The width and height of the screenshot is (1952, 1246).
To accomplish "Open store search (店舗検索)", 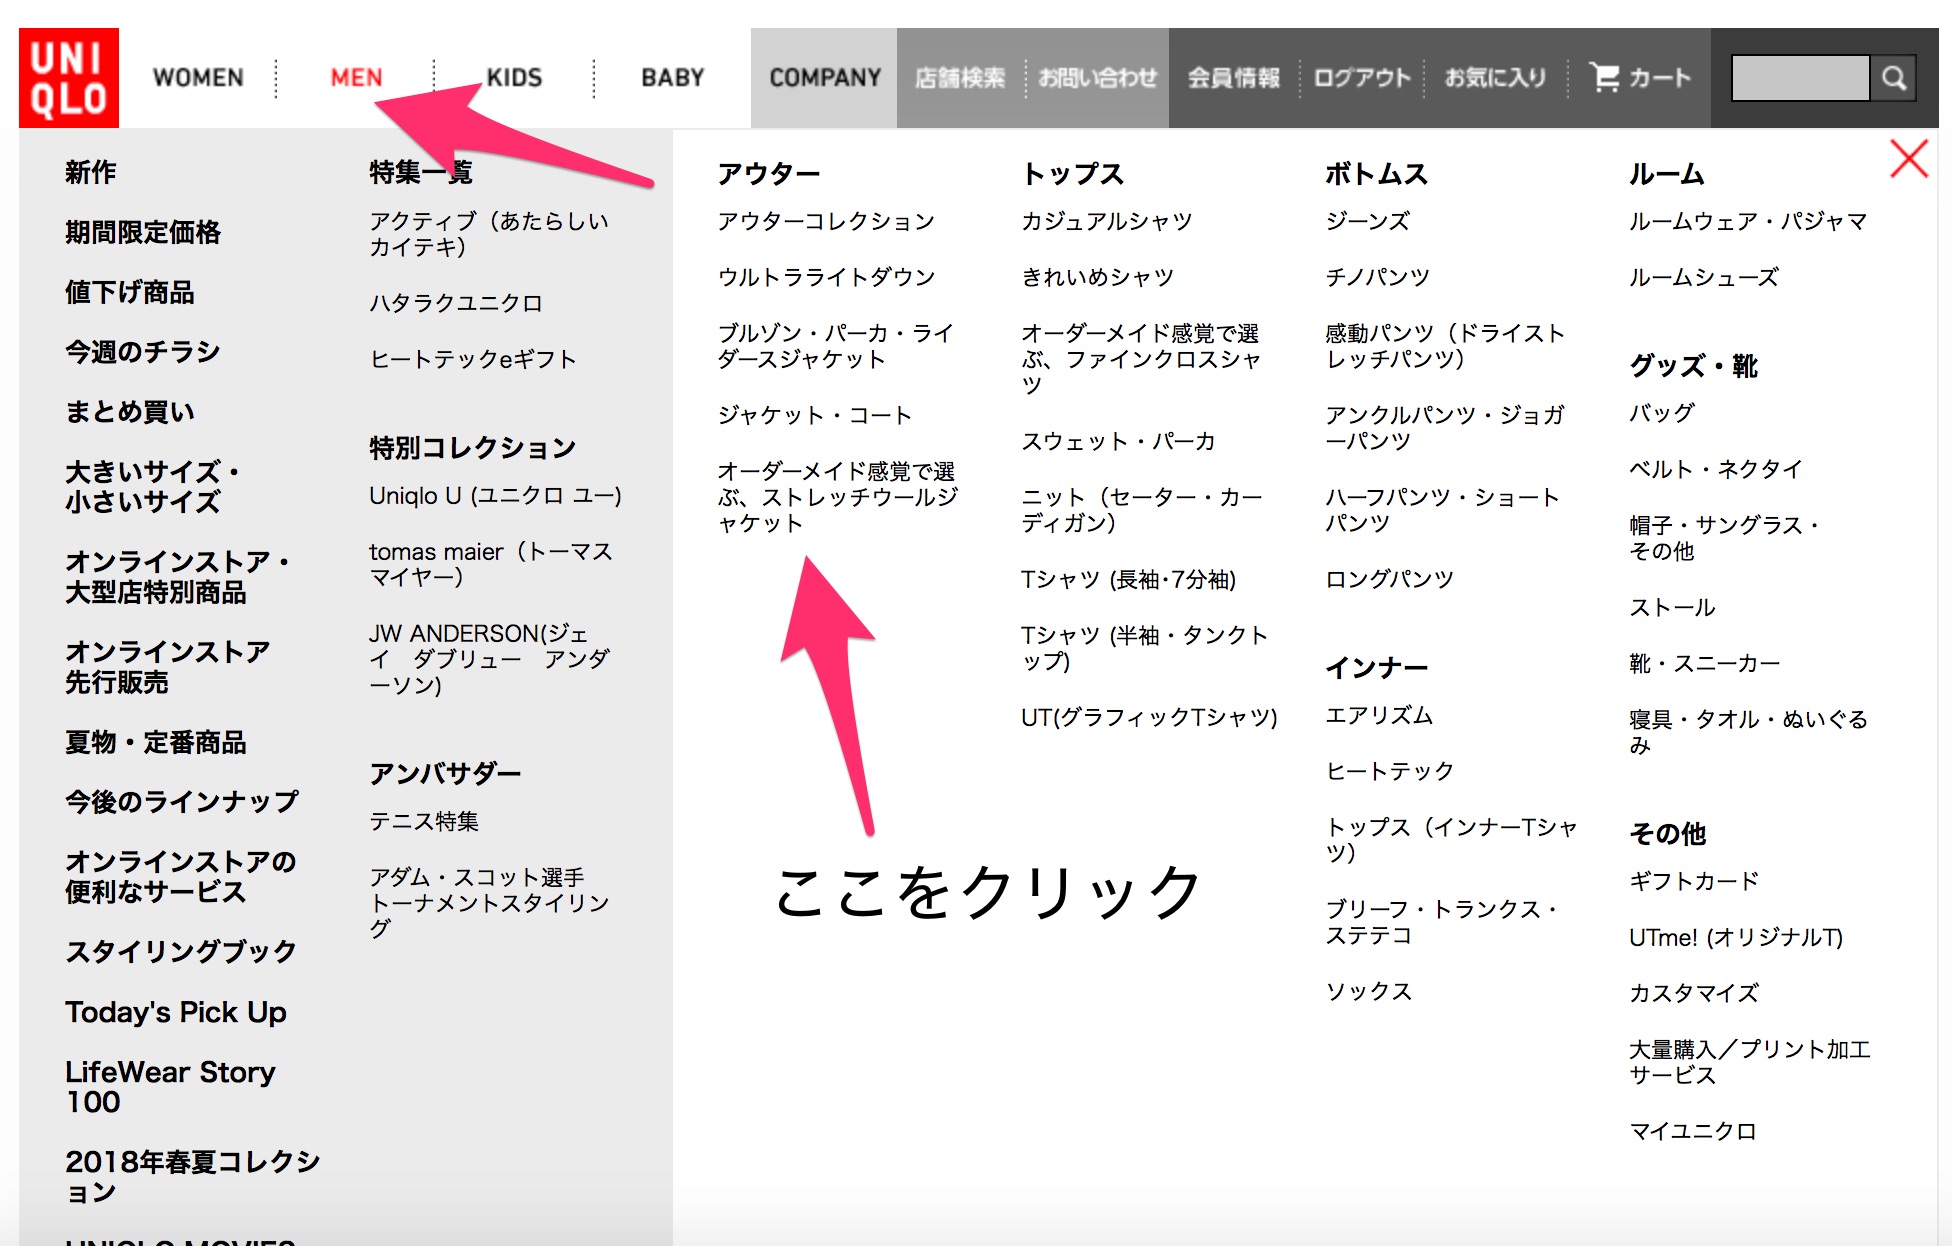I will point(960,78).
